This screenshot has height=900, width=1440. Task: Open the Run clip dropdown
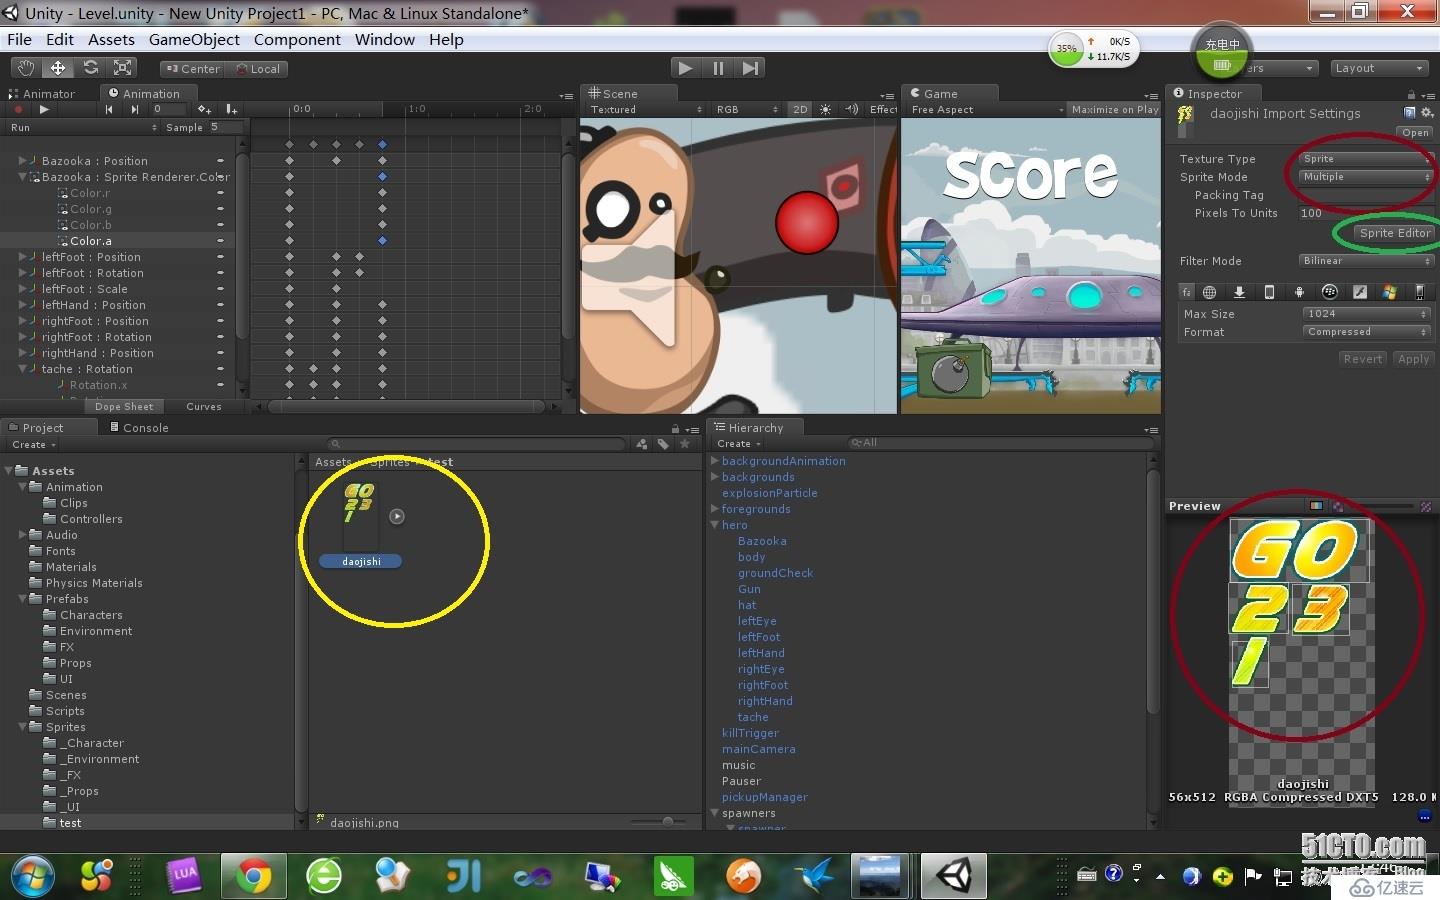point(83,127)
